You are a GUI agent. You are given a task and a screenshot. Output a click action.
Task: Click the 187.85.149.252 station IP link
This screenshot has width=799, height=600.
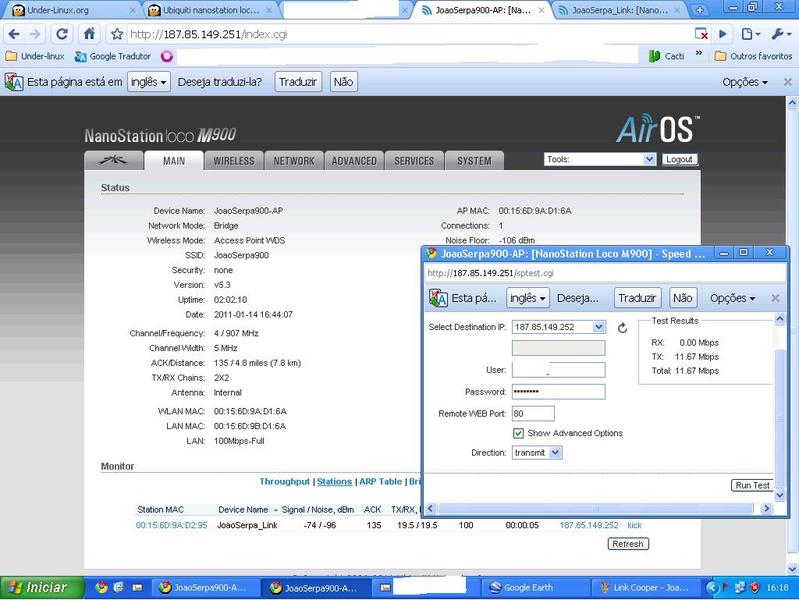[x=589, y=525]
